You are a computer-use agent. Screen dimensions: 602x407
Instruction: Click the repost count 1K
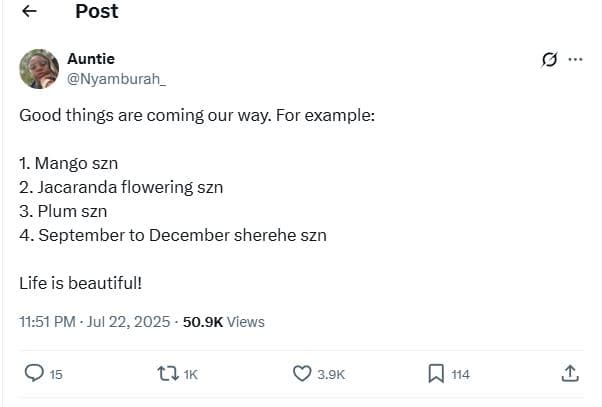tap(191, 374)
